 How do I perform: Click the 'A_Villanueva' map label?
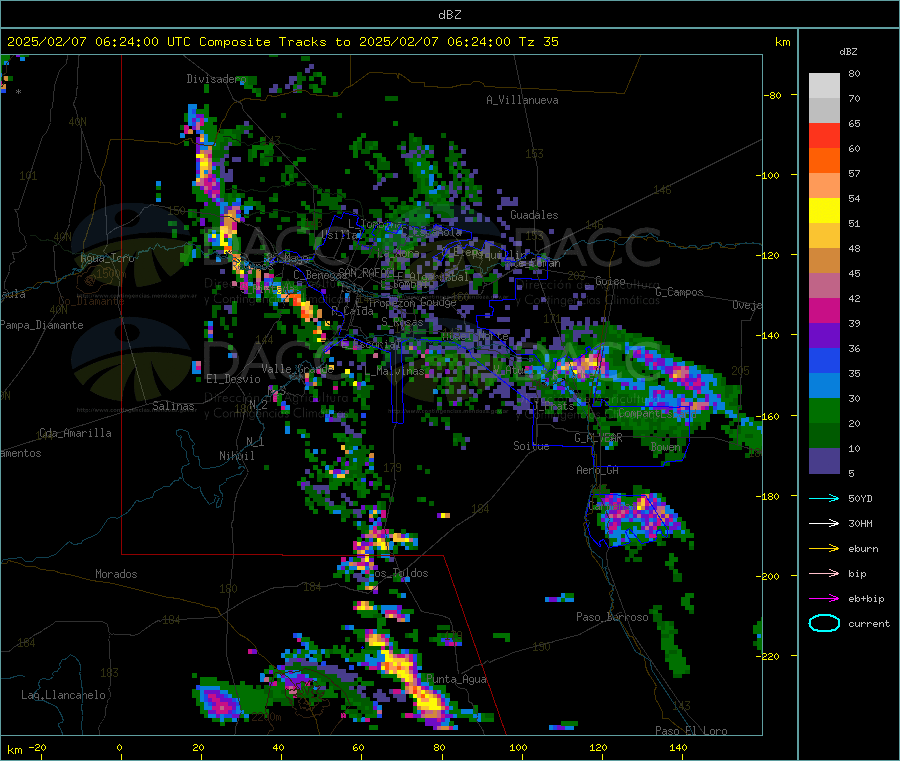pos(522,100)
